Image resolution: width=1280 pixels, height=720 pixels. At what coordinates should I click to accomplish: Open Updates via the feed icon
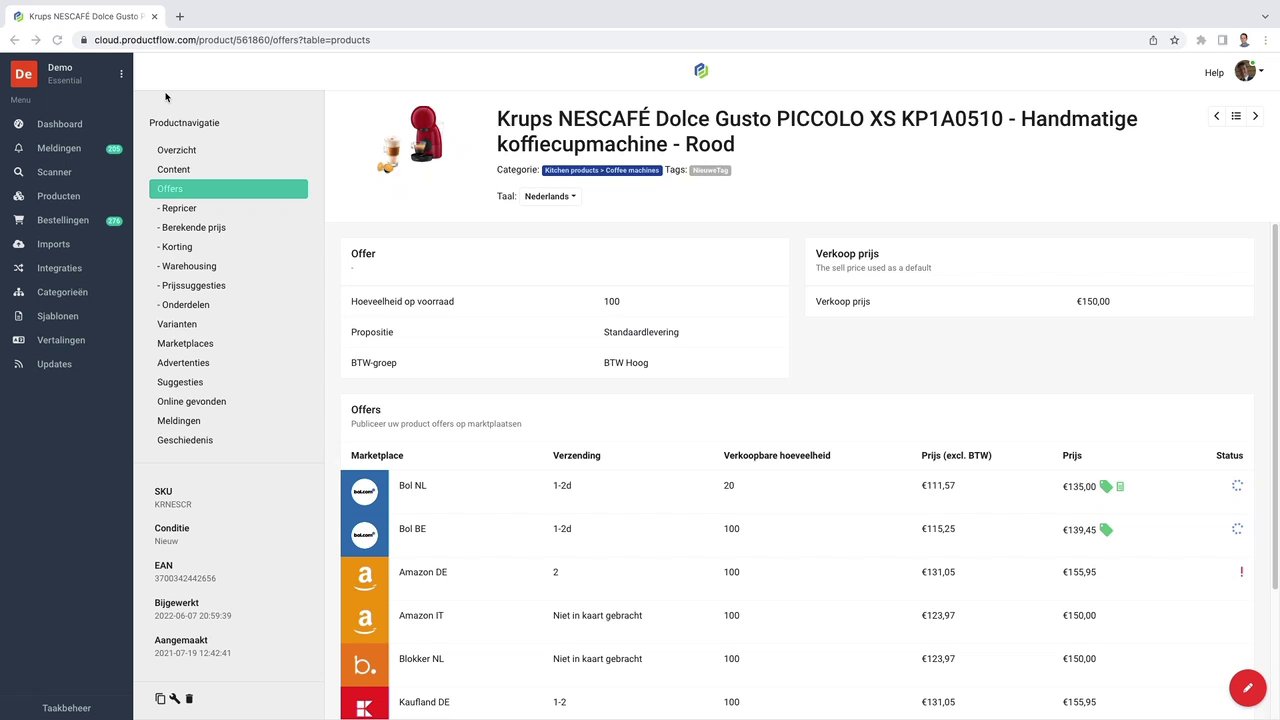(19, 364)
